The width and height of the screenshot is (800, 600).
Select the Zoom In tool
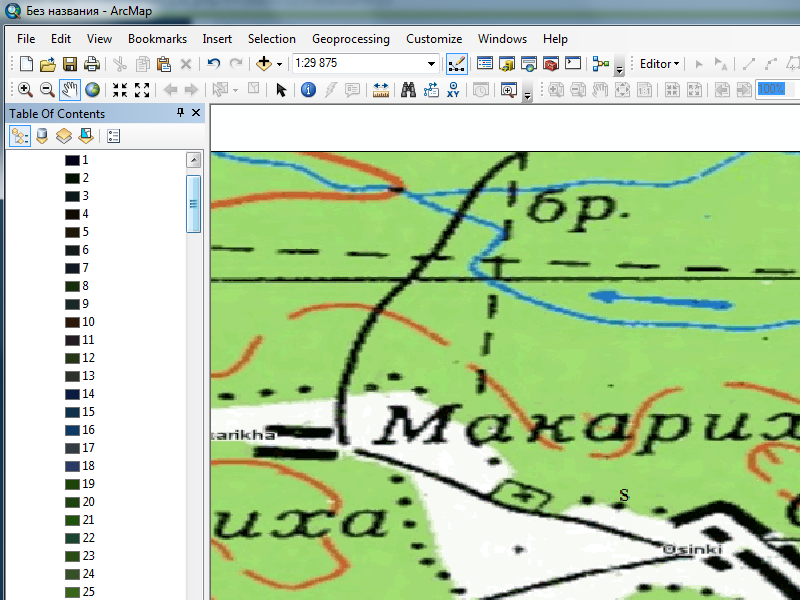click(x=26, y=90)
